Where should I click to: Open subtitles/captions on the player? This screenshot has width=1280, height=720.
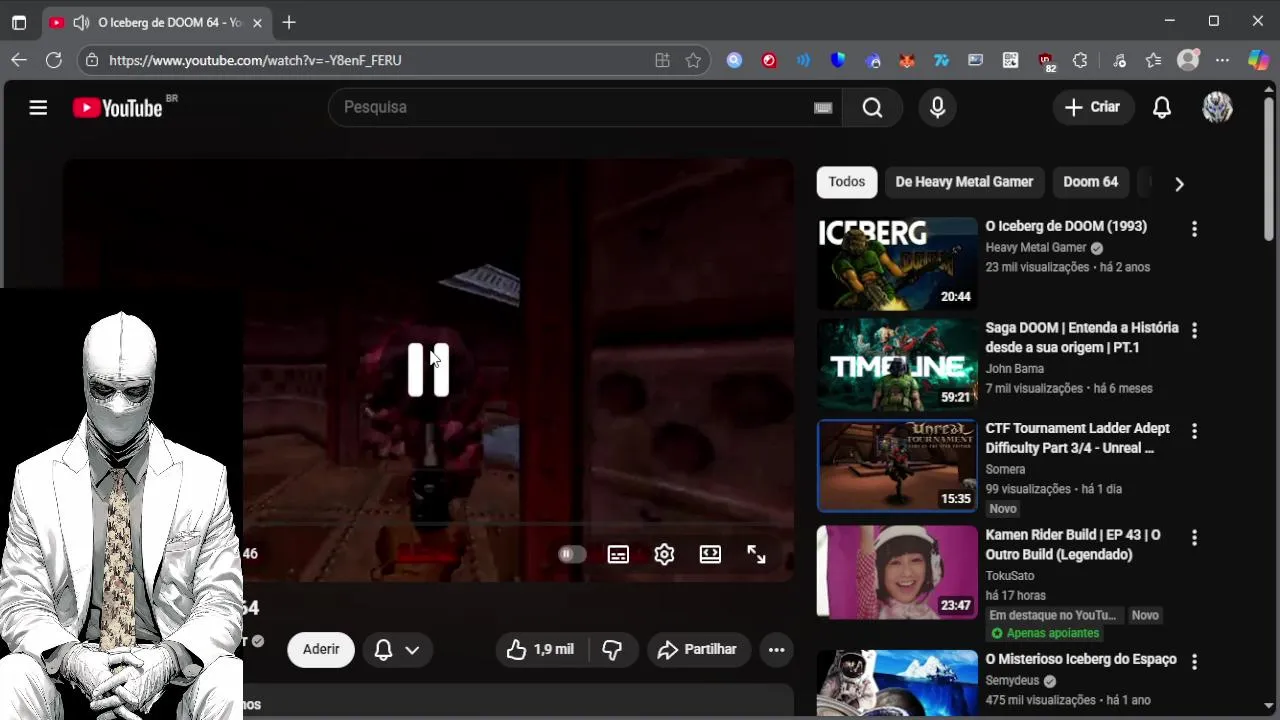[x=618, y=554]
